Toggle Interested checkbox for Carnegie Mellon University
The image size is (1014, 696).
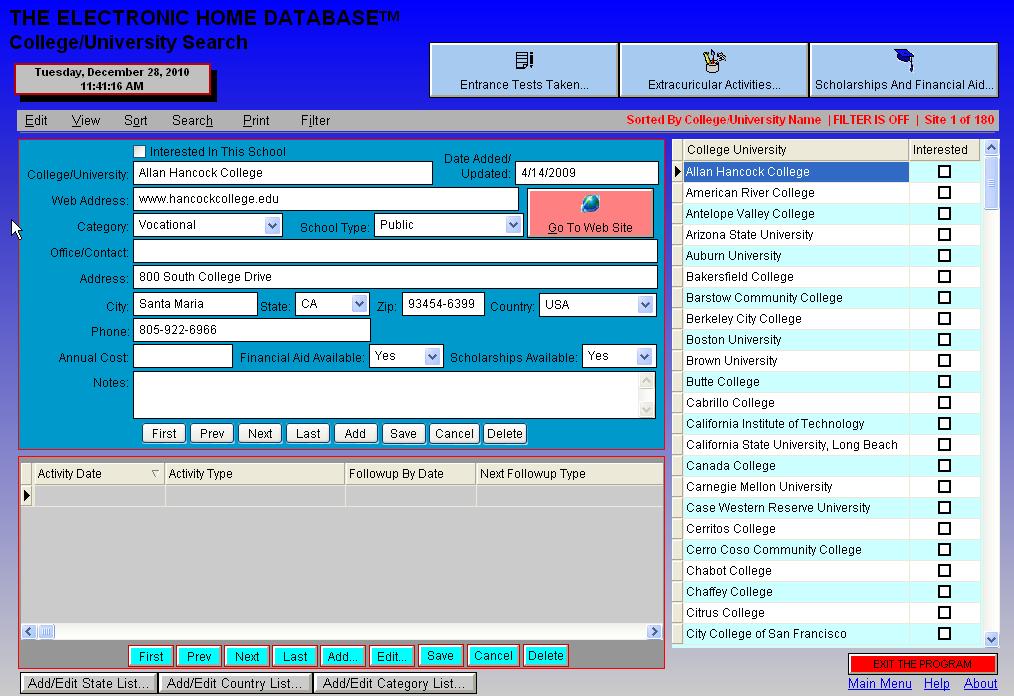[944, 486]
